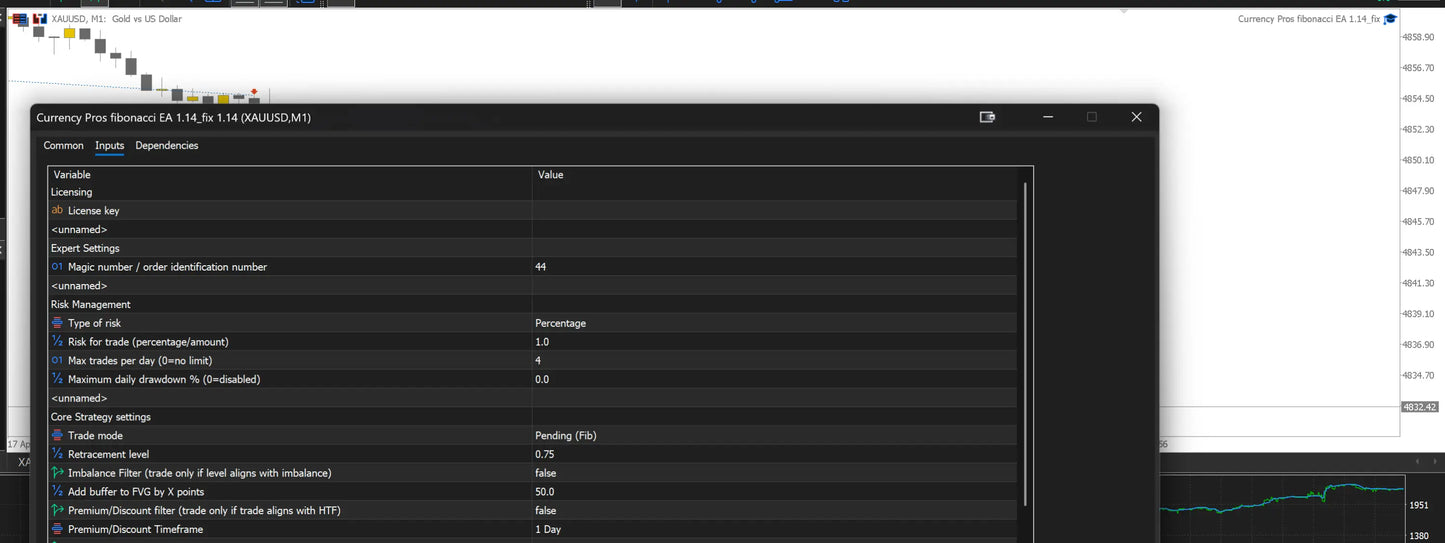Edit the Maximum daily drawdown value 0.0
The height and width of the screenshot is (543, 1445).
774,379
